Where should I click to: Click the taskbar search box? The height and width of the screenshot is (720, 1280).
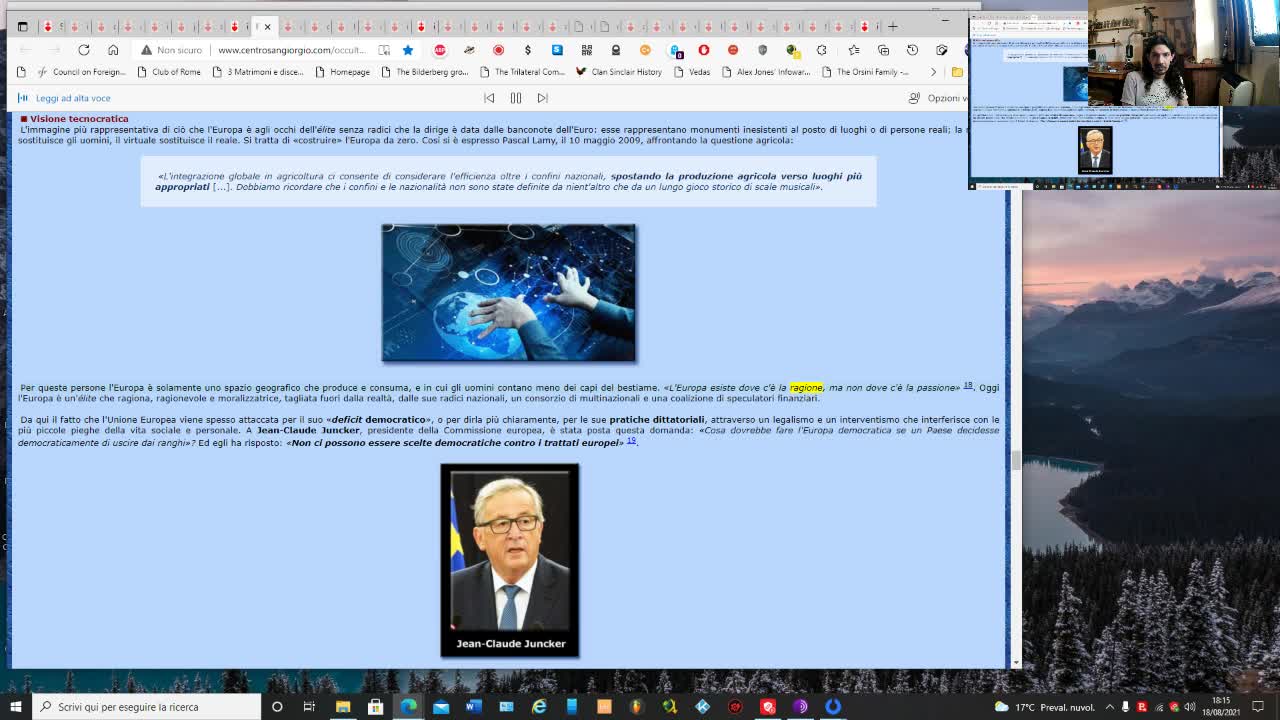(147, 707)
